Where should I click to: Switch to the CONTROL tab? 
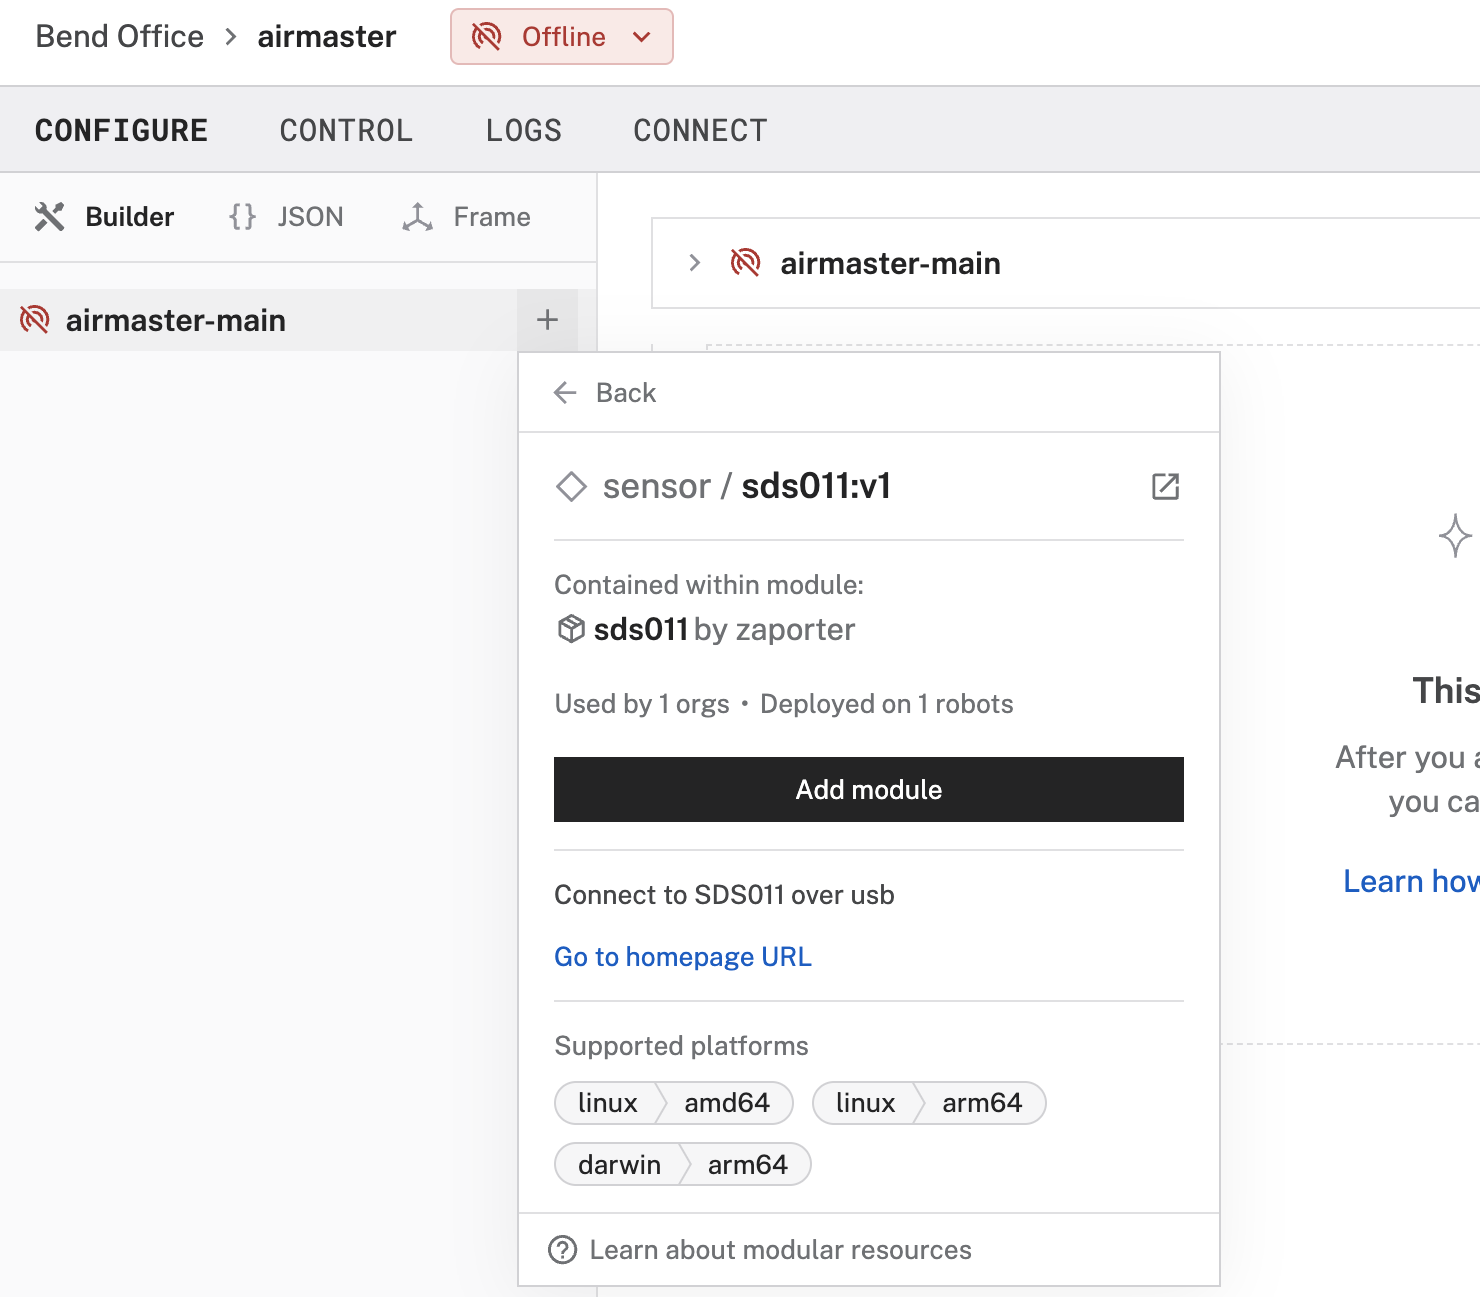click(x=346, y=129)
